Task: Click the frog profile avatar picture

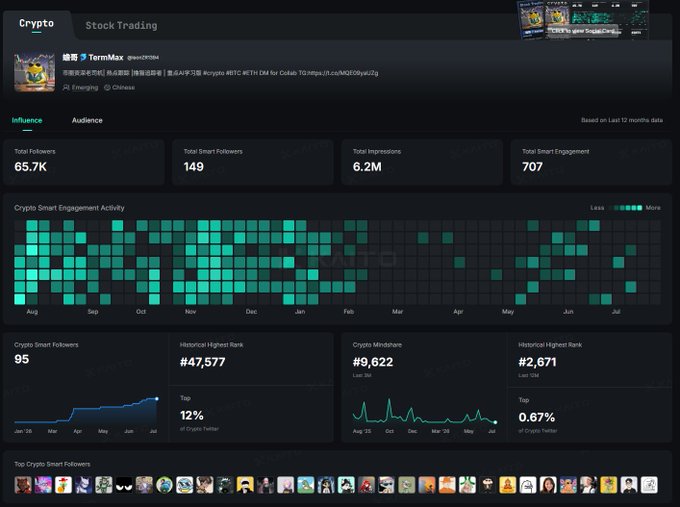Action: (35, 72)
